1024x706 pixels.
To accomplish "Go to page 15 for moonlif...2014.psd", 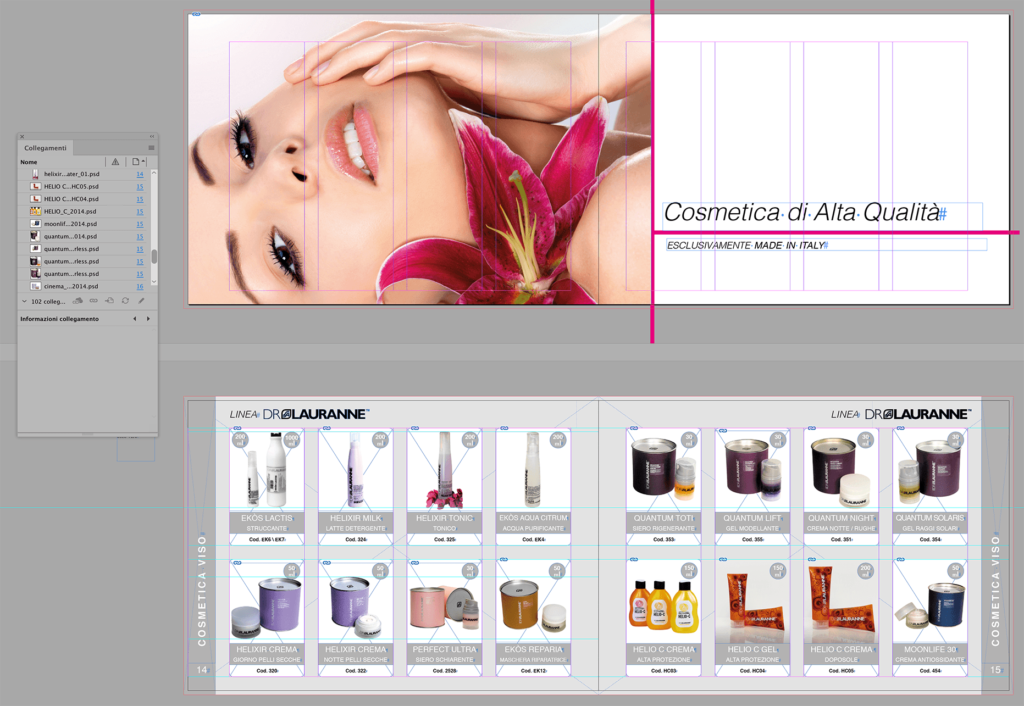I will [x=140, y=224].
